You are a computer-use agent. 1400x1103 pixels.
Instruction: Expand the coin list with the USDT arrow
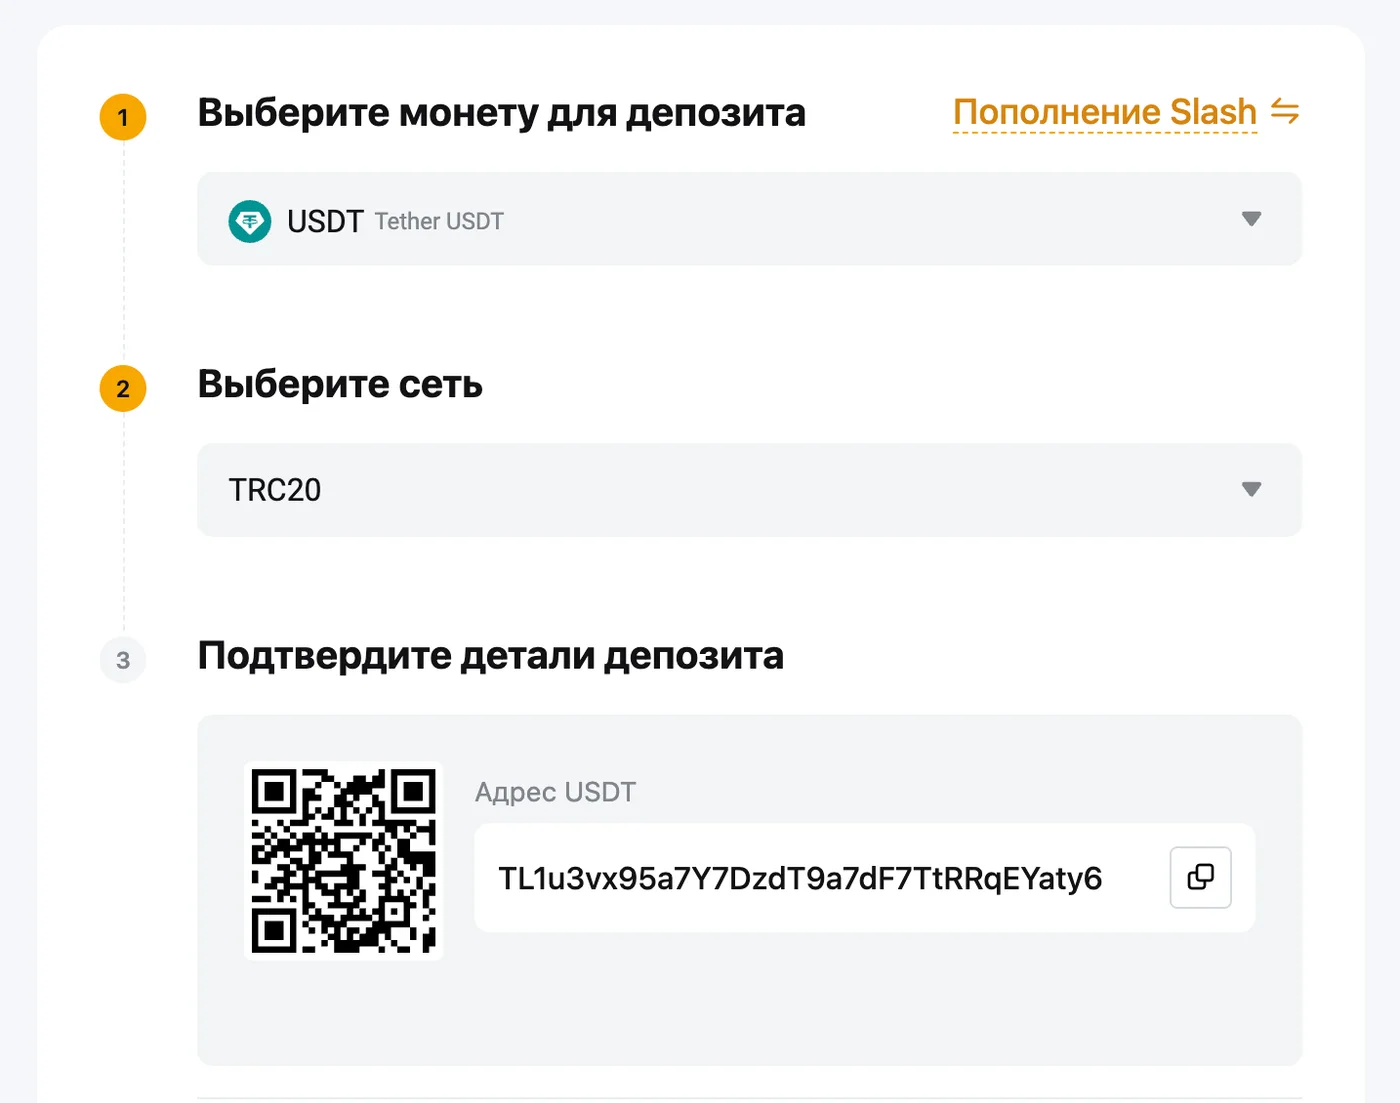click(1251, 219)
